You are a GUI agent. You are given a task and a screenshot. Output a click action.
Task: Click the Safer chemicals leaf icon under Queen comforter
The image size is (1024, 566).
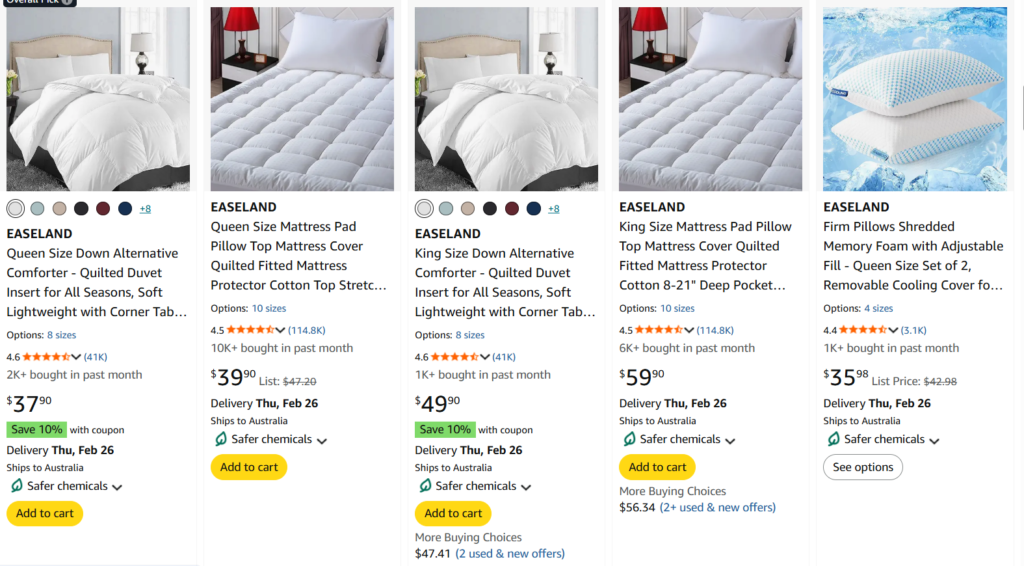pyautogui.click(x=17, y=486)
